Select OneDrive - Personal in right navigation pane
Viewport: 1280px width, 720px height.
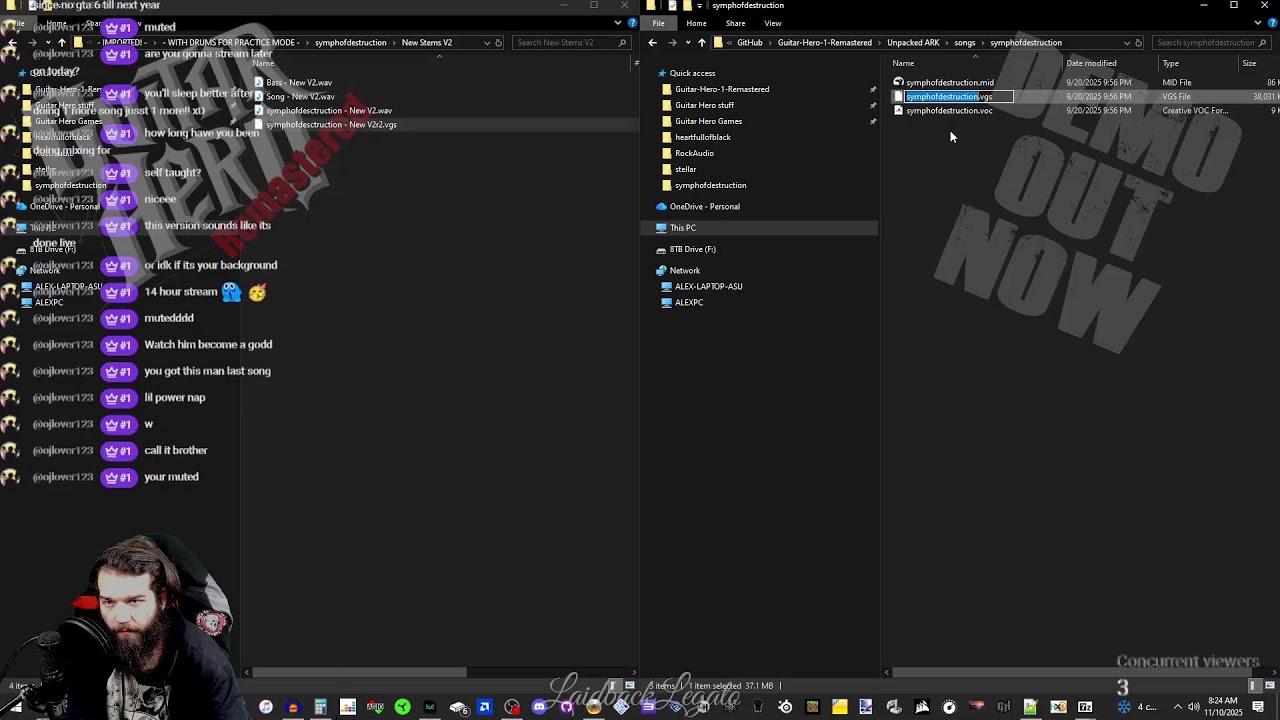coord(704,207)
